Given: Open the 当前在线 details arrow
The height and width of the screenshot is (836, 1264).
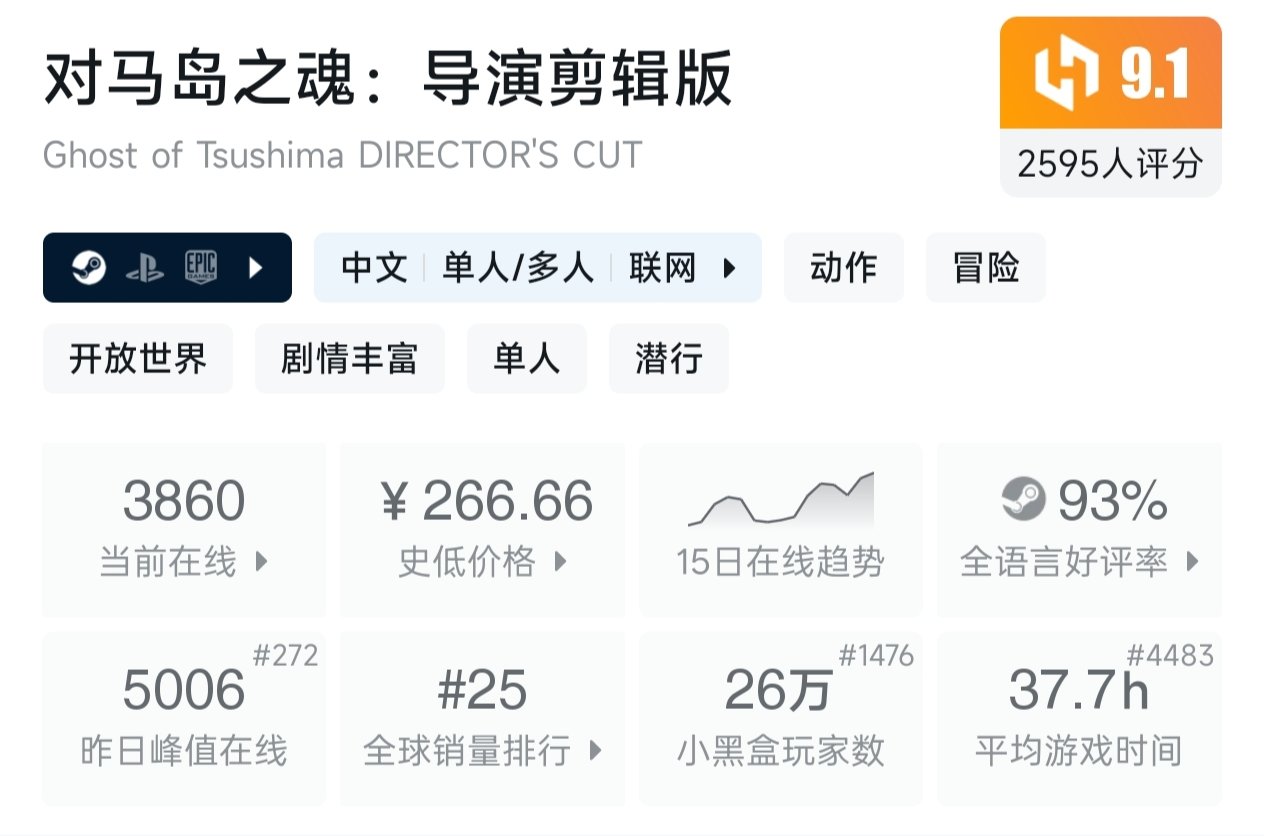Looking at the screenshot, I should (261, 562).
